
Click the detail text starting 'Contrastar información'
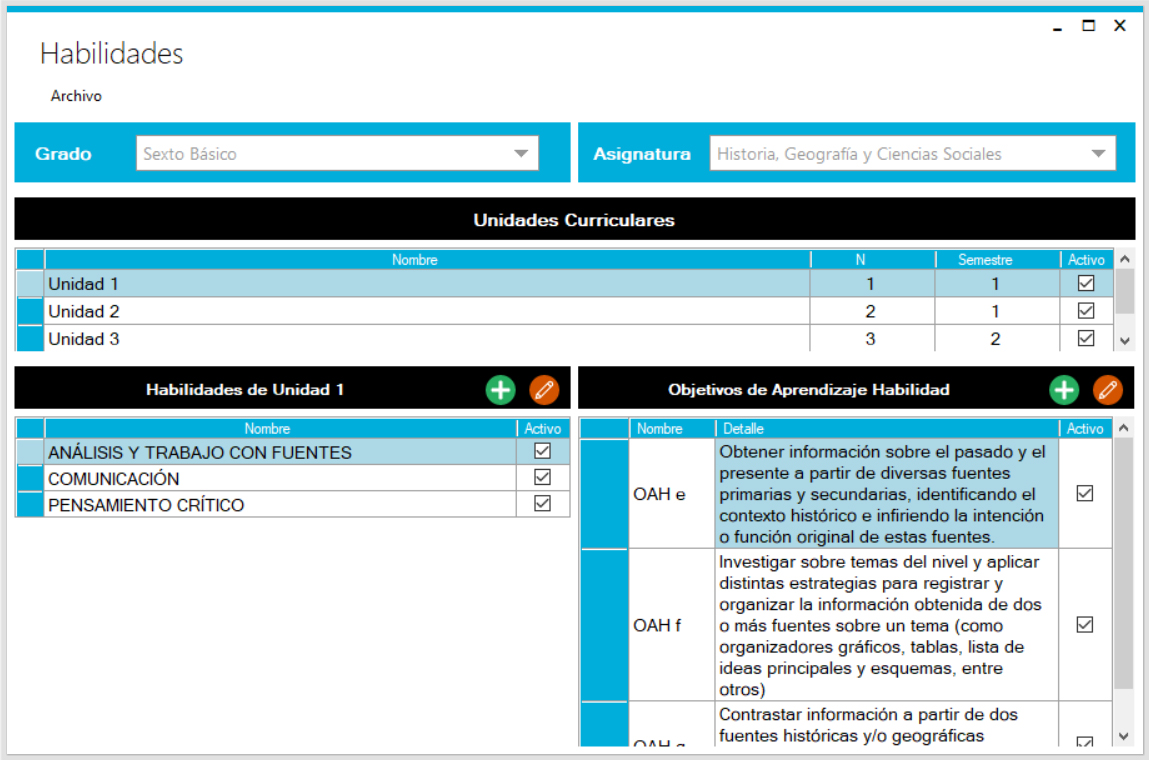pos(887,725)
